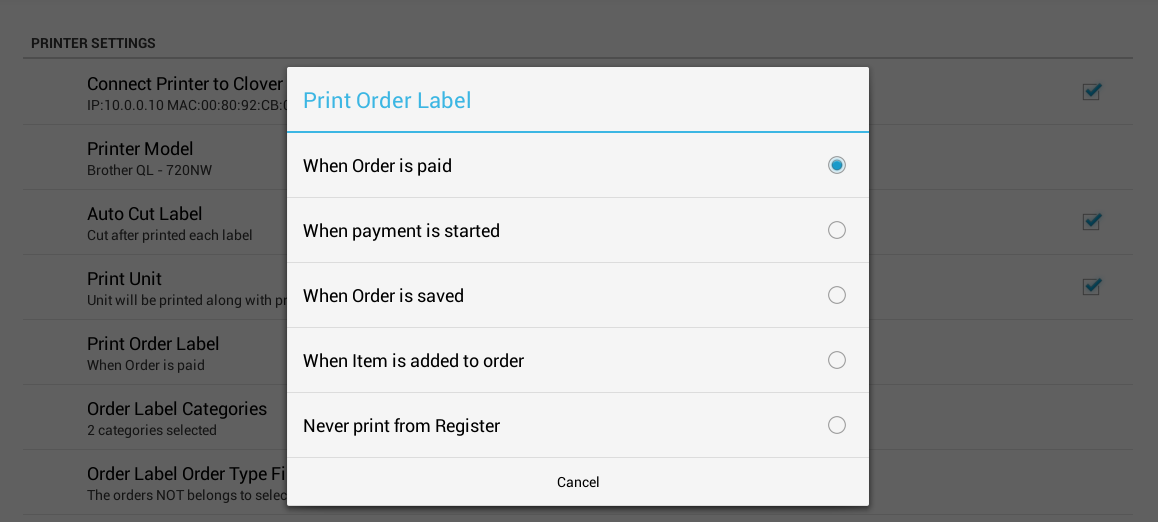Open the Print Order Label setting row
This screenshot has height=522, width=1158.
pyautogui.click(x=153, y=352)
